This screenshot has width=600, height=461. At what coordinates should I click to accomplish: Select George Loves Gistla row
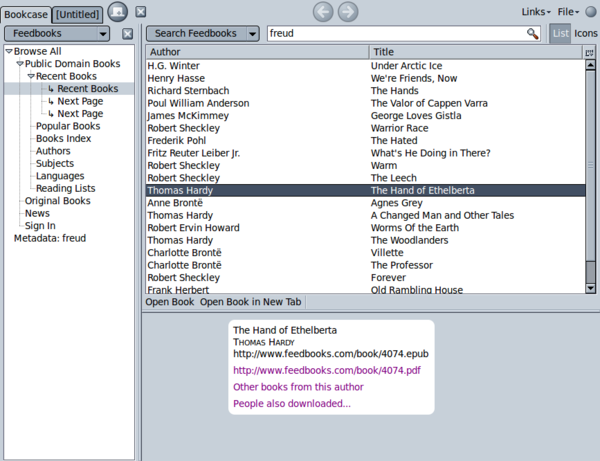[365, 116]
